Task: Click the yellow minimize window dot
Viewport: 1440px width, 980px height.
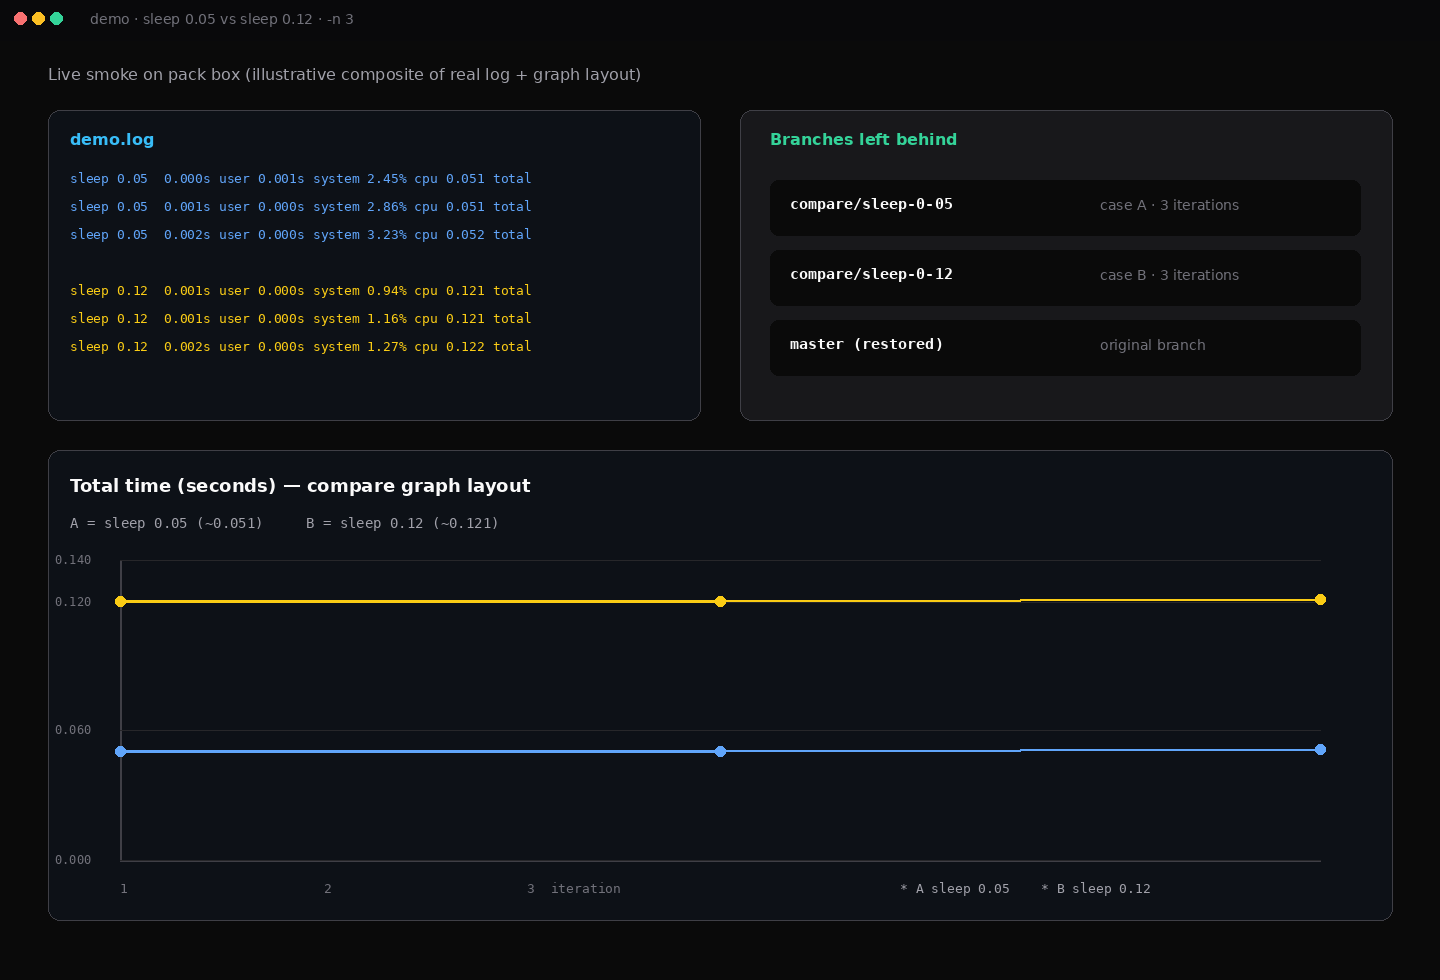Action: (x=38, y=19)
